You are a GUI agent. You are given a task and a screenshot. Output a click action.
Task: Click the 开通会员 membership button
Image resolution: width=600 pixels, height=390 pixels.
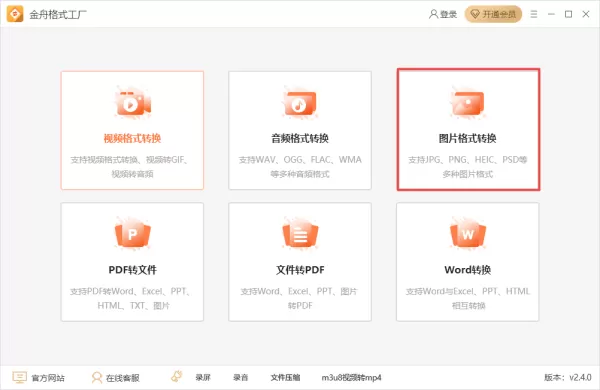(x=493, y=14)
